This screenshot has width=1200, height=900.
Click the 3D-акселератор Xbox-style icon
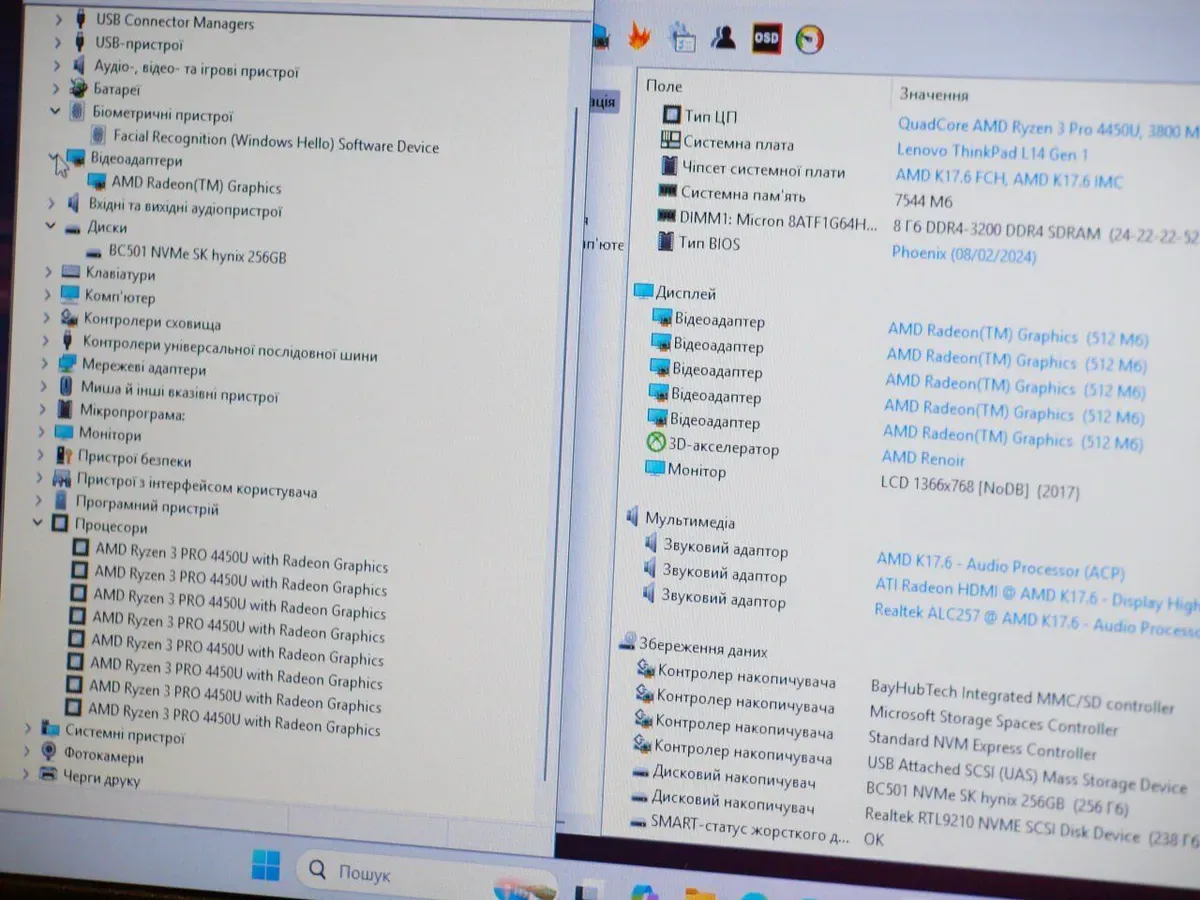pyautogui.click(x=654, y=445)
